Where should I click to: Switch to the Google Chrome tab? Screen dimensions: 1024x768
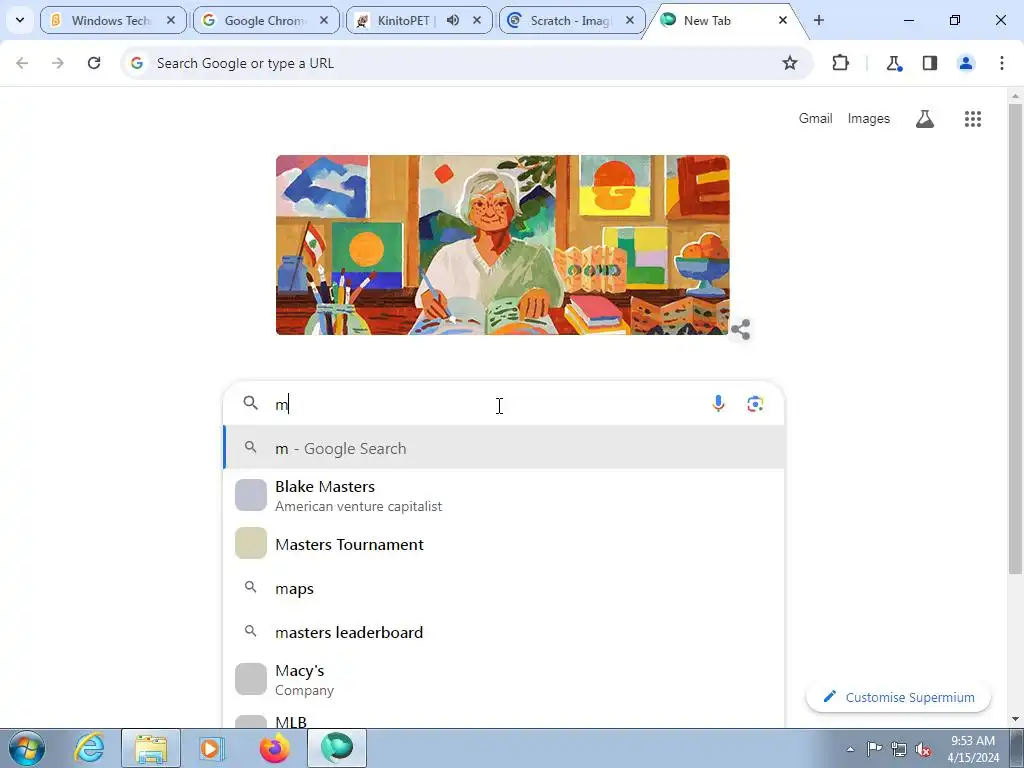click(x=265, y=20)
